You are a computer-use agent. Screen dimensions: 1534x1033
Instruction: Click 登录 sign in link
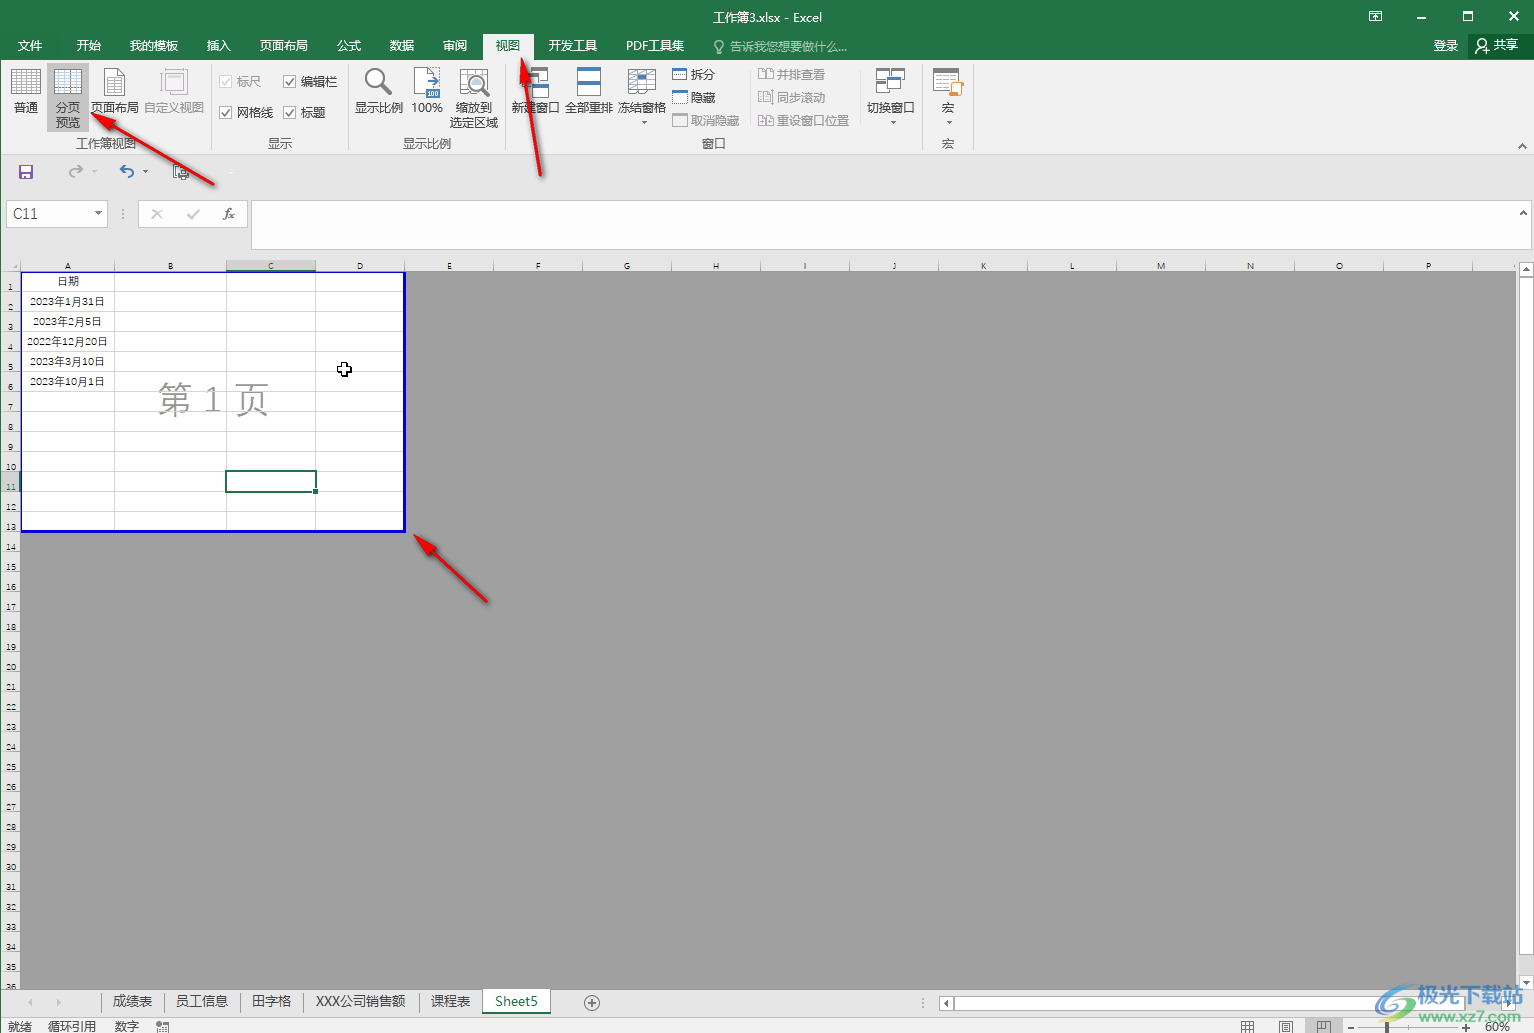pyautogui.click(x=1446, y=46)
